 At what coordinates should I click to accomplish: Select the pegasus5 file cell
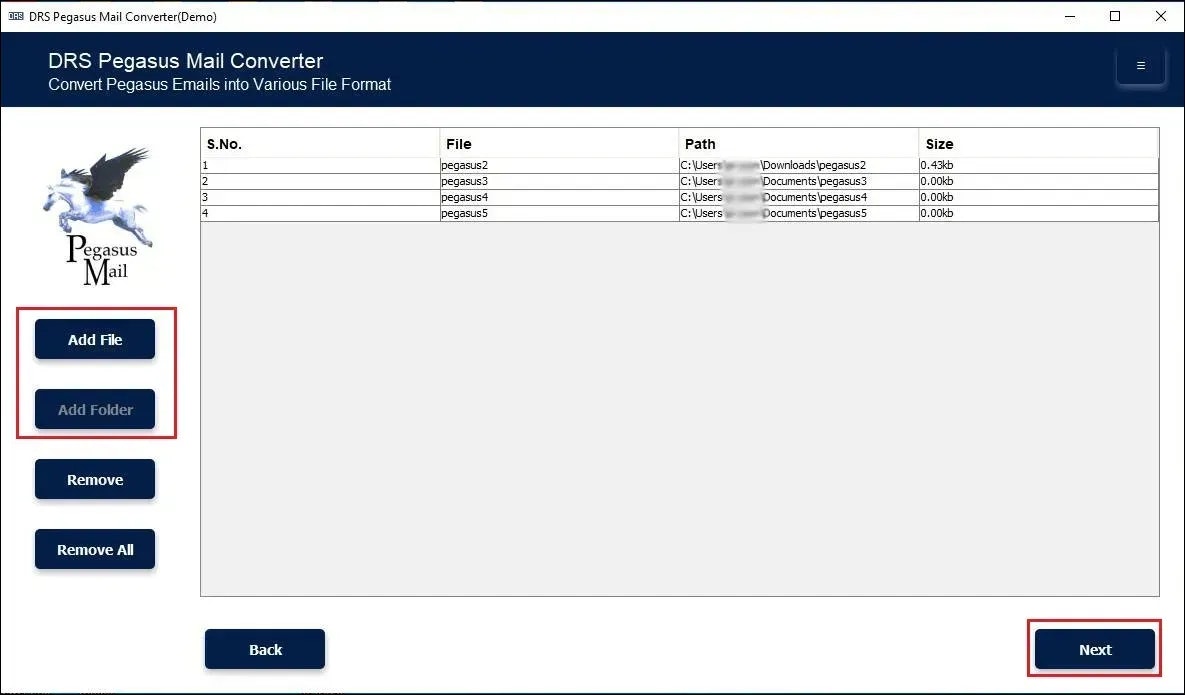click(x=559, y=213)
